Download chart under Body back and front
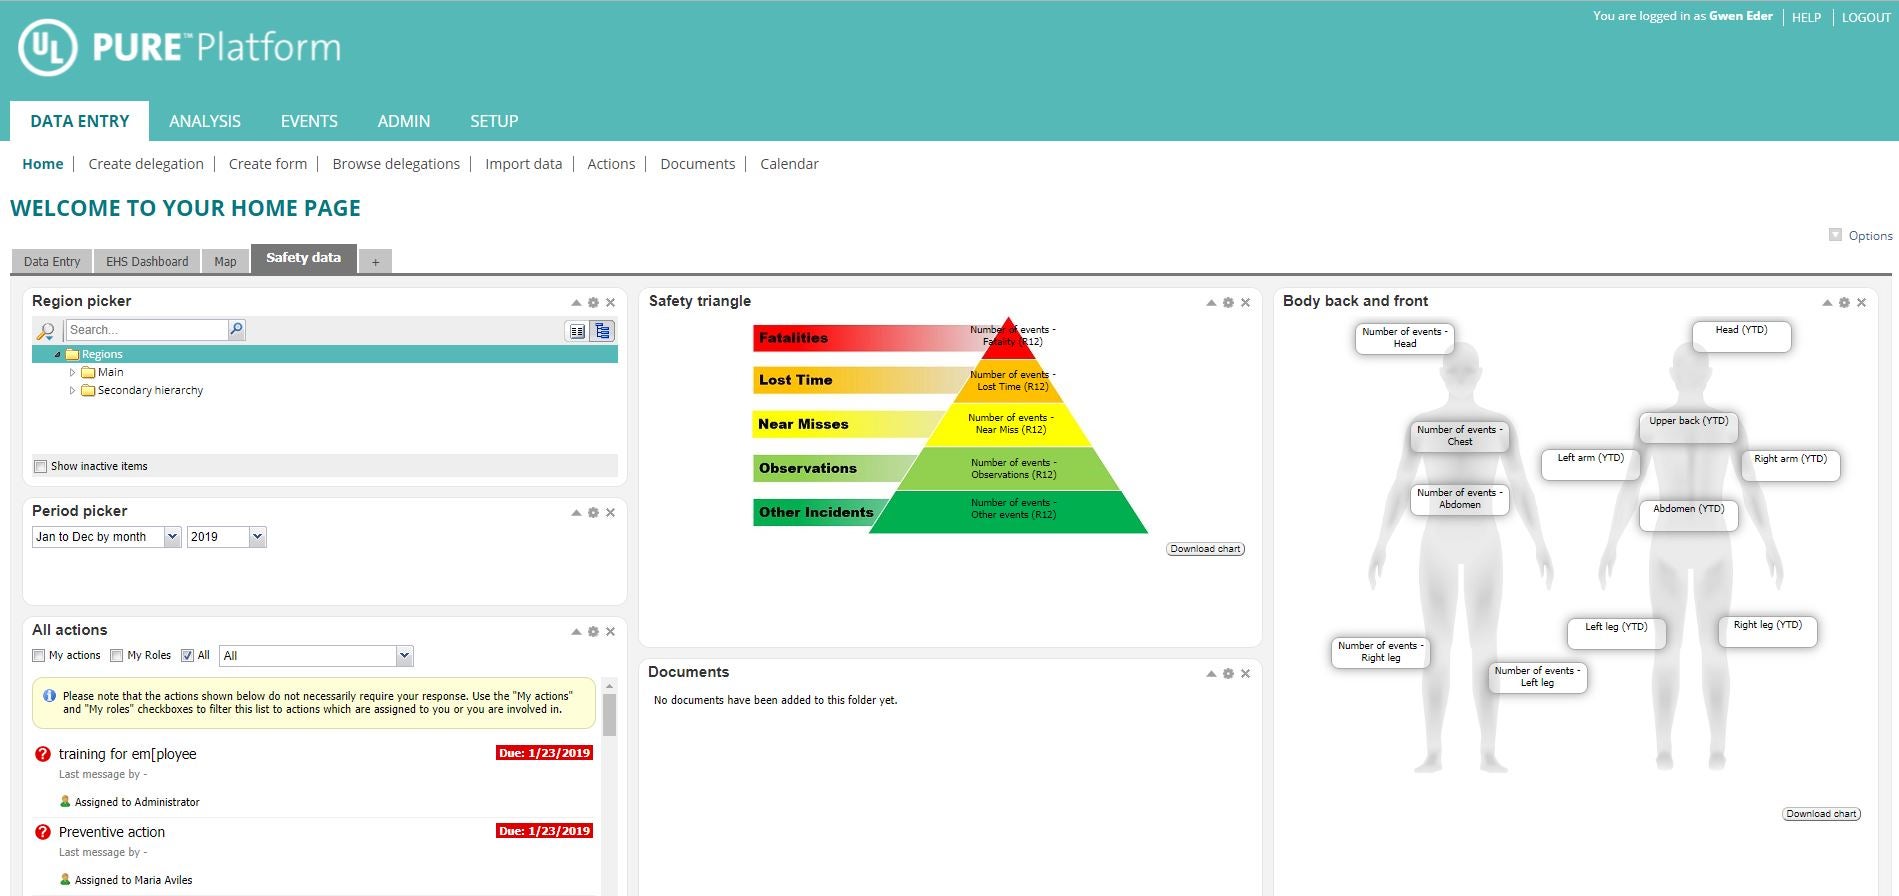Screen dimensions: 1899x896 1821,814
